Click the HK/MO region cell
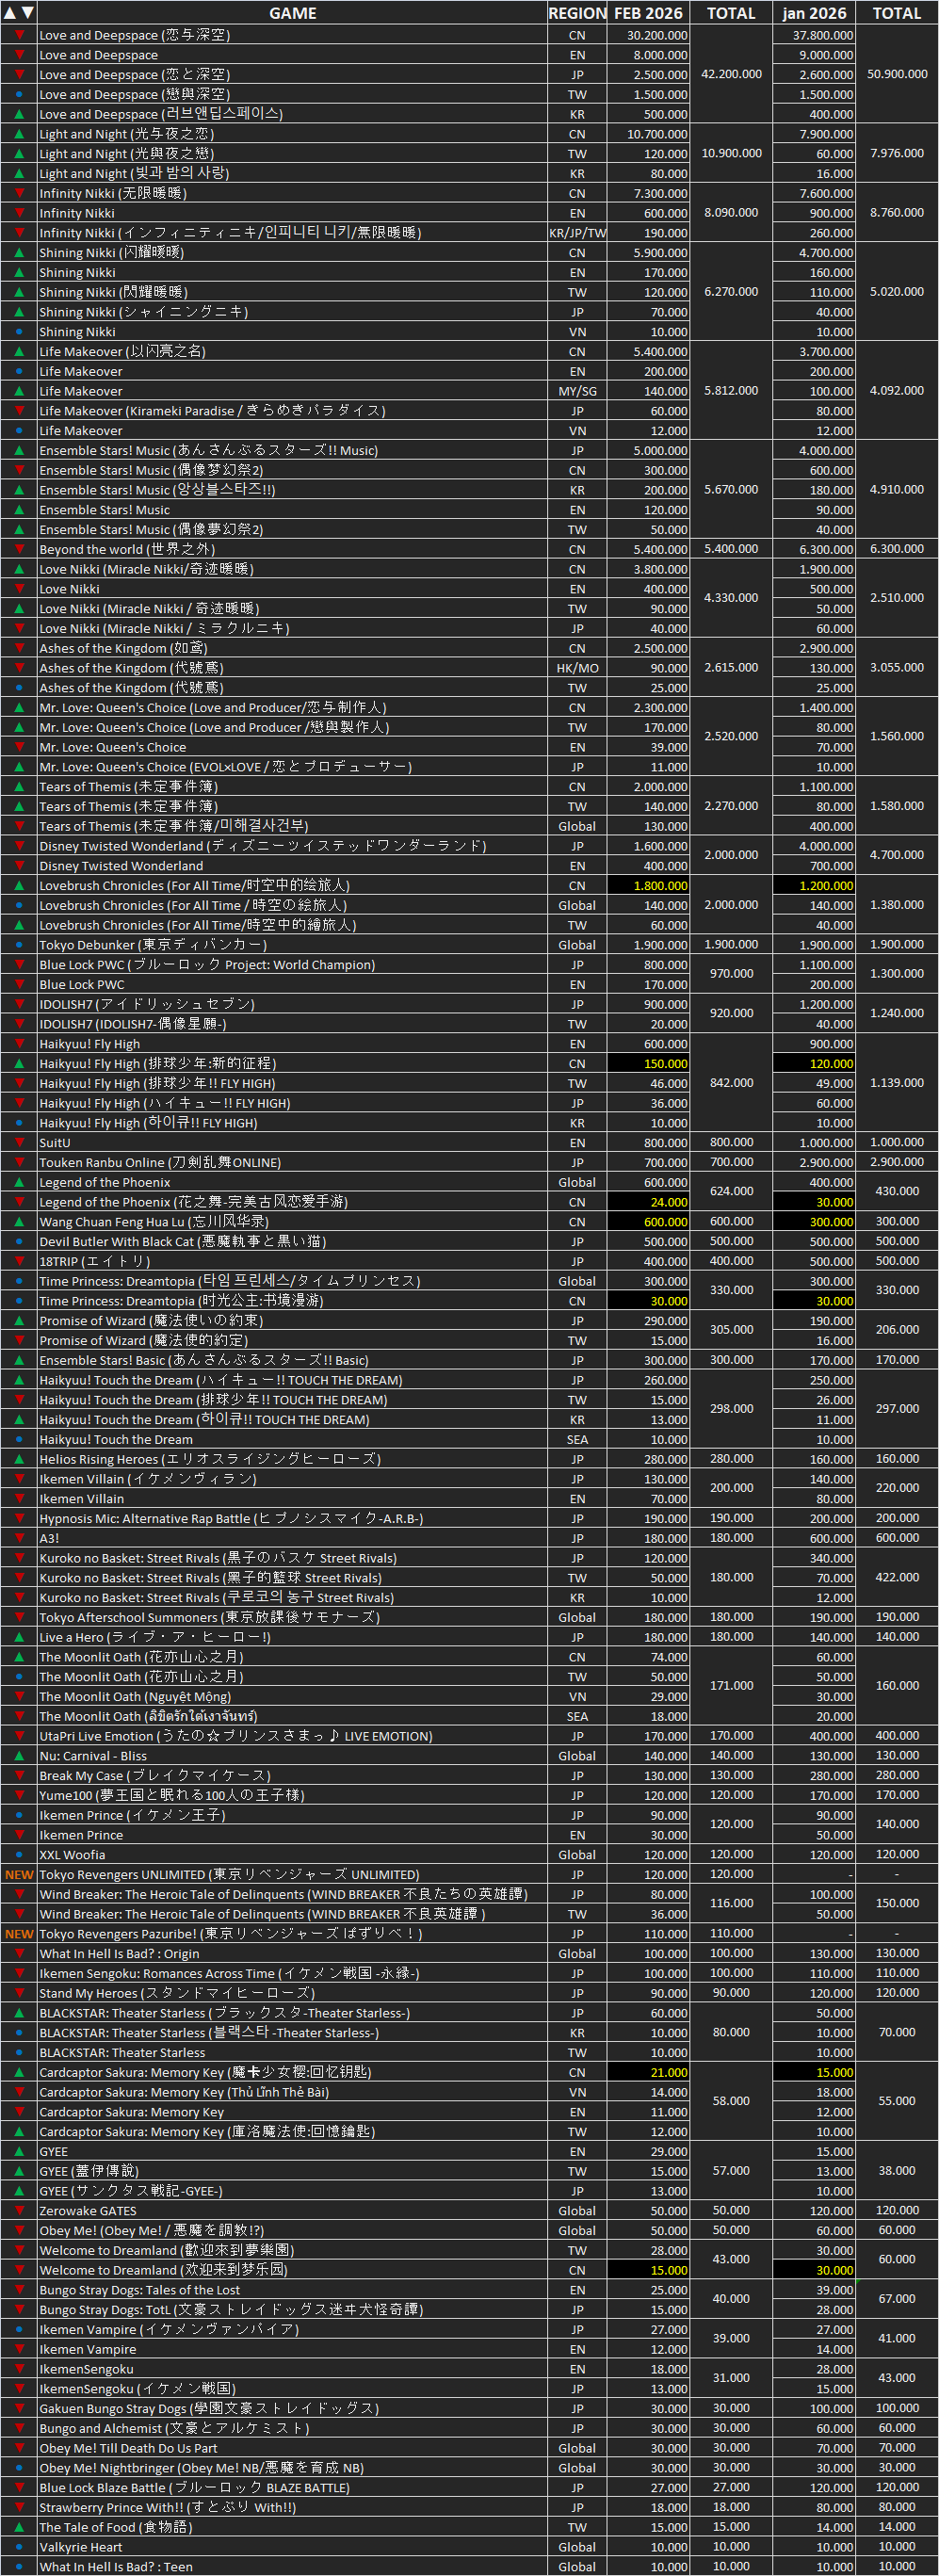The width and height of the screenshot is (939, 2576). 577,668
